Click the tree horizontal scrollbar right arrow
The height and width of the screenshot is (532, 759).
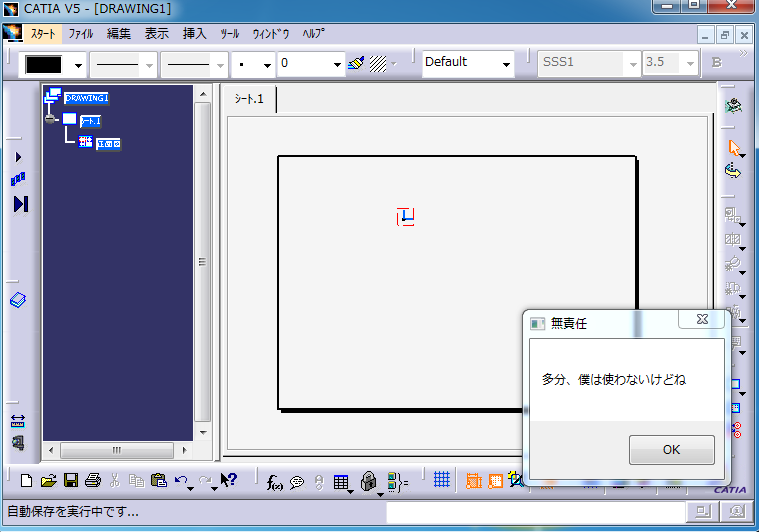(184, 450)
